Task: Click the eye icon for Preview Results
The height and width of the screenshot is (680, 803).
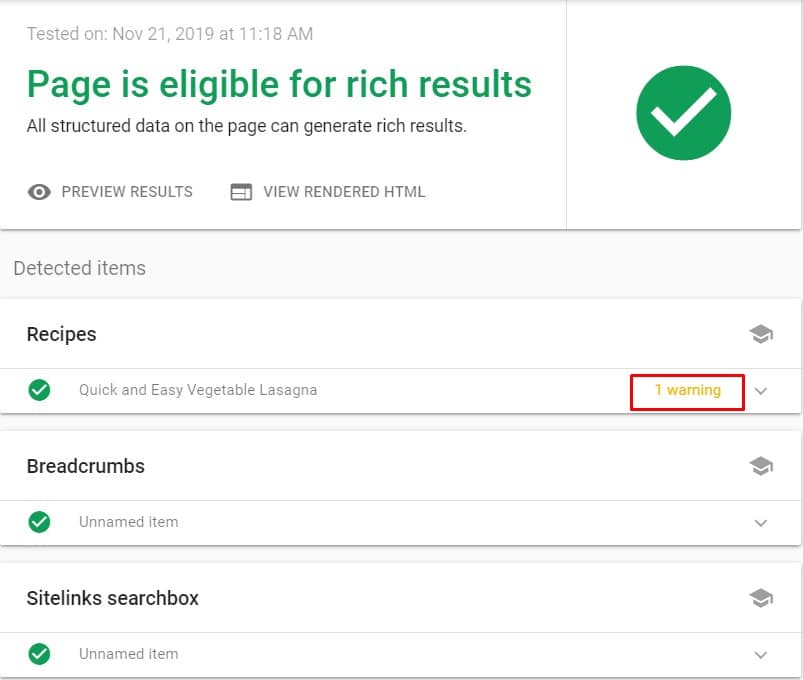Action: (39, 192)
